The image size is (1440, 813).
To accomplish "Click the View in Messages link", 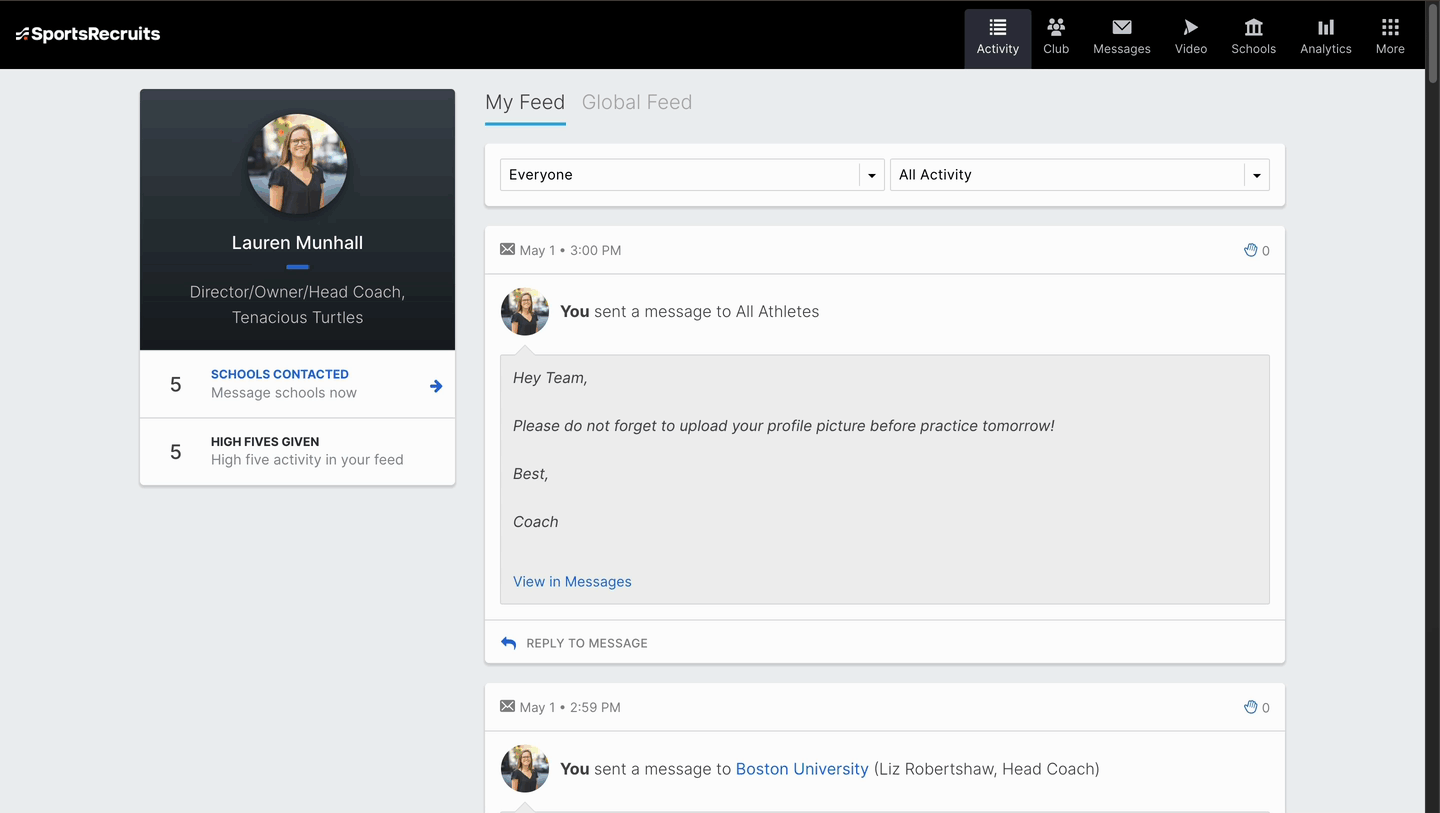I will [x=572, y=581].
